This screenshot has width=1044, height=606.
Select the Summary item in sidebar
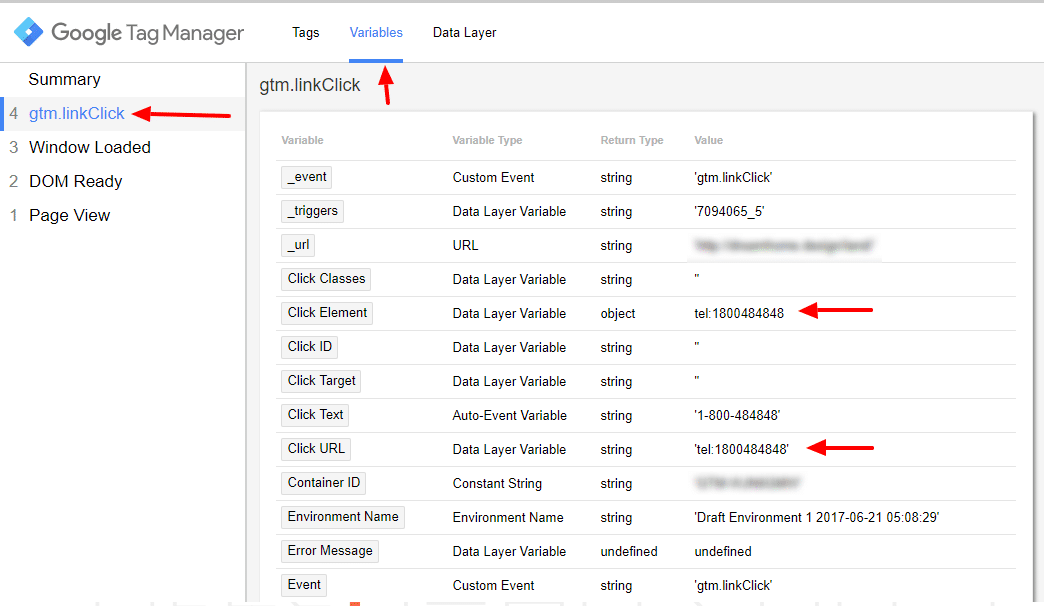pyautogui.click(x=64, y=79)
